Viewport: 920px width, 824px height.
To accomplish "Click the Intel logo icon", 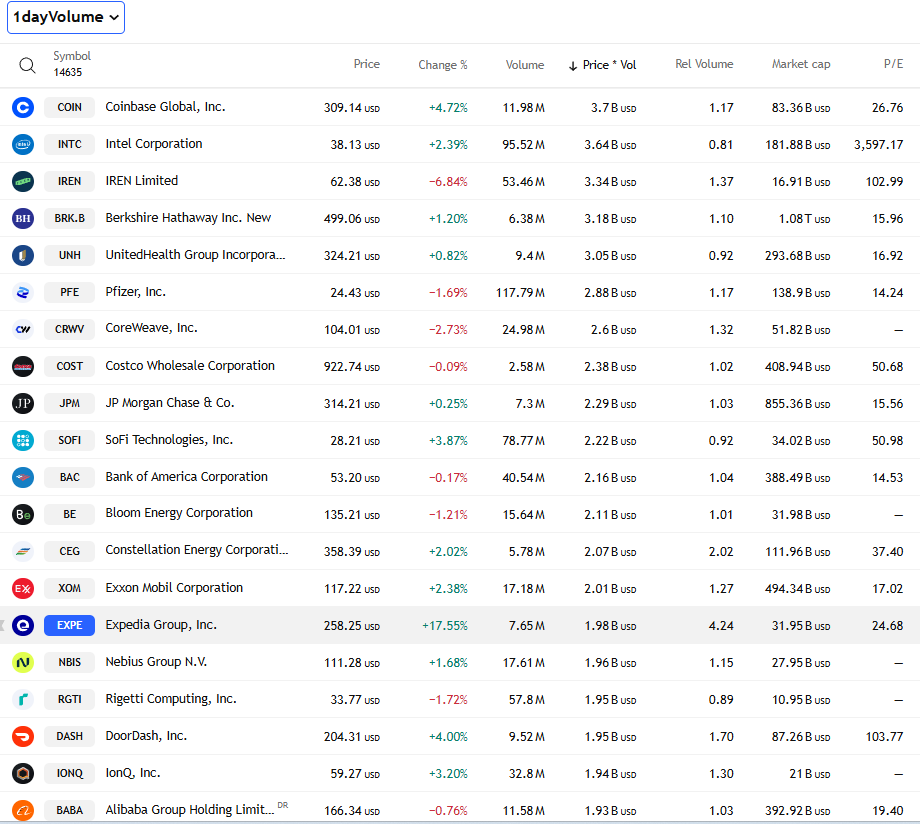I will point(23,144).
